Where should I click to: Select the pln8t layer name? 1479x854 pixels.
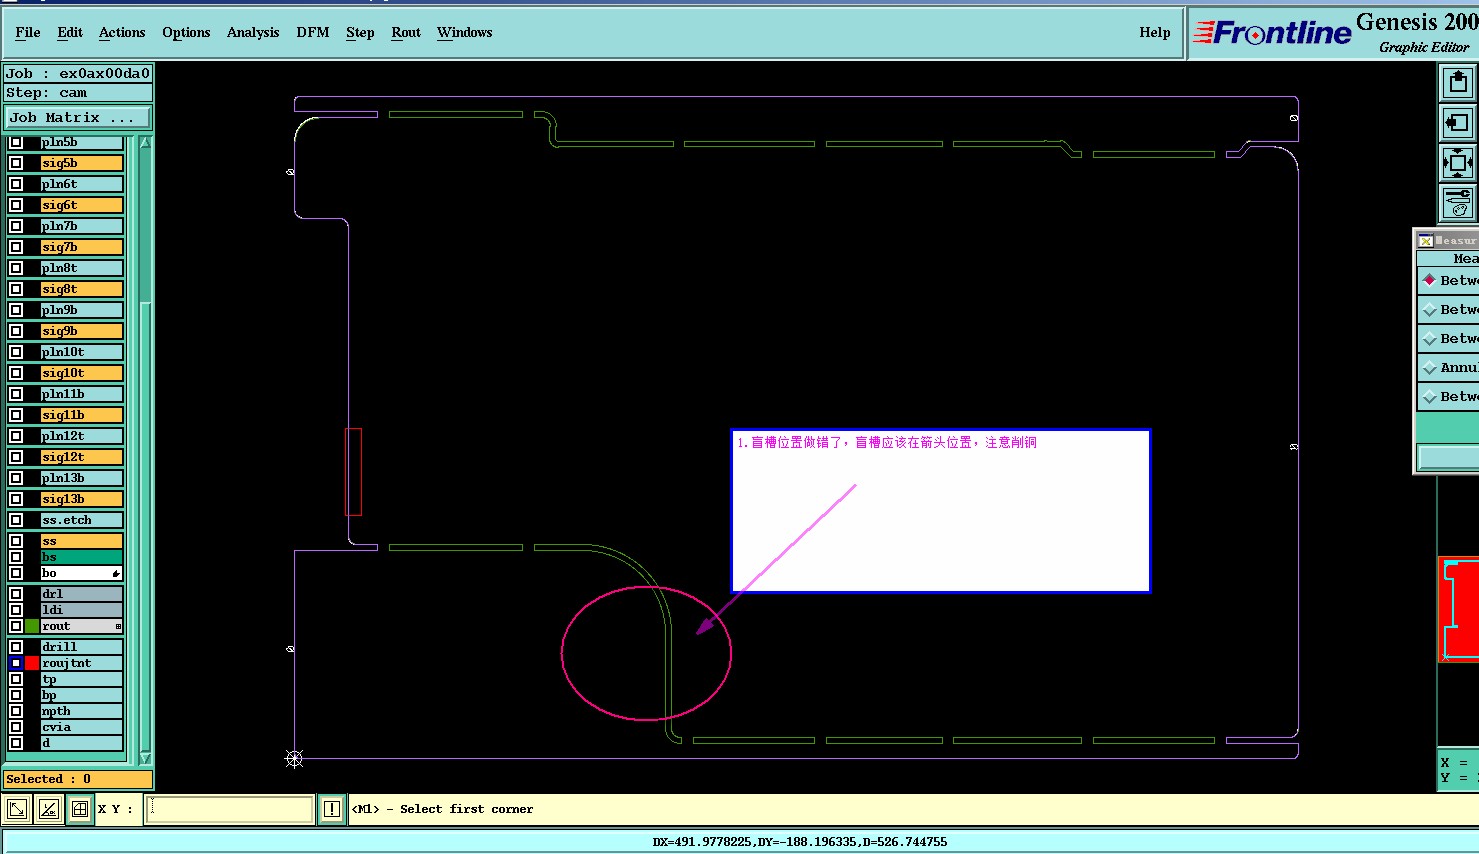(x=82, y=268)
